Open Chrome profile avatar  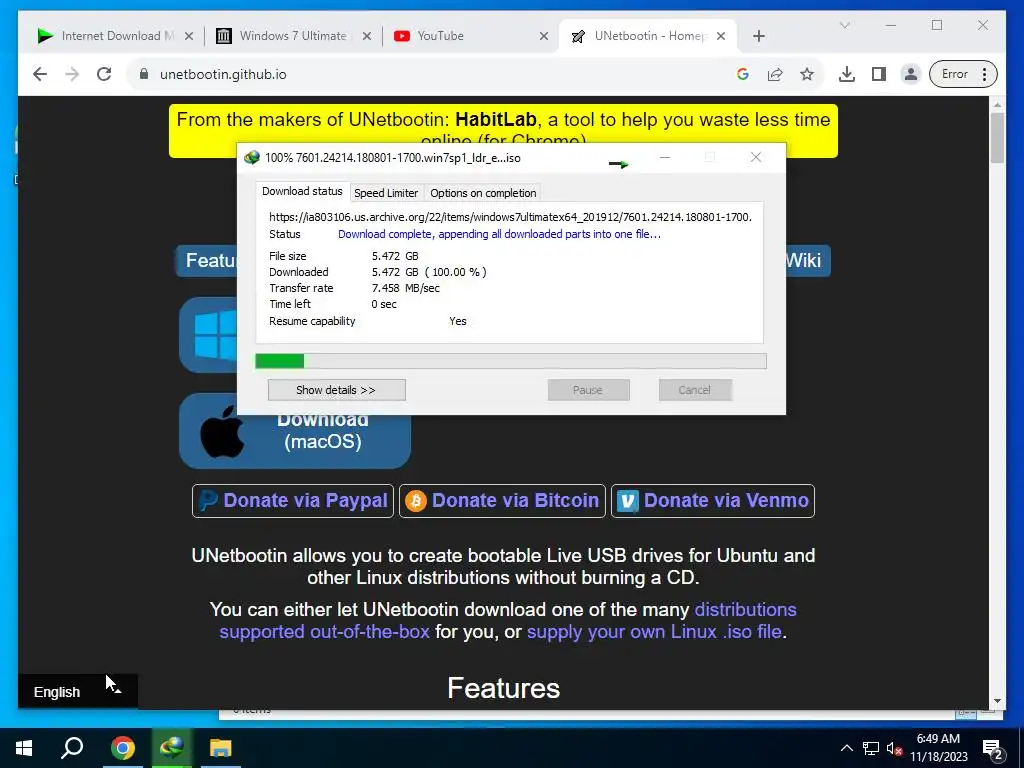pyautogui.click(x=910, y=74)
